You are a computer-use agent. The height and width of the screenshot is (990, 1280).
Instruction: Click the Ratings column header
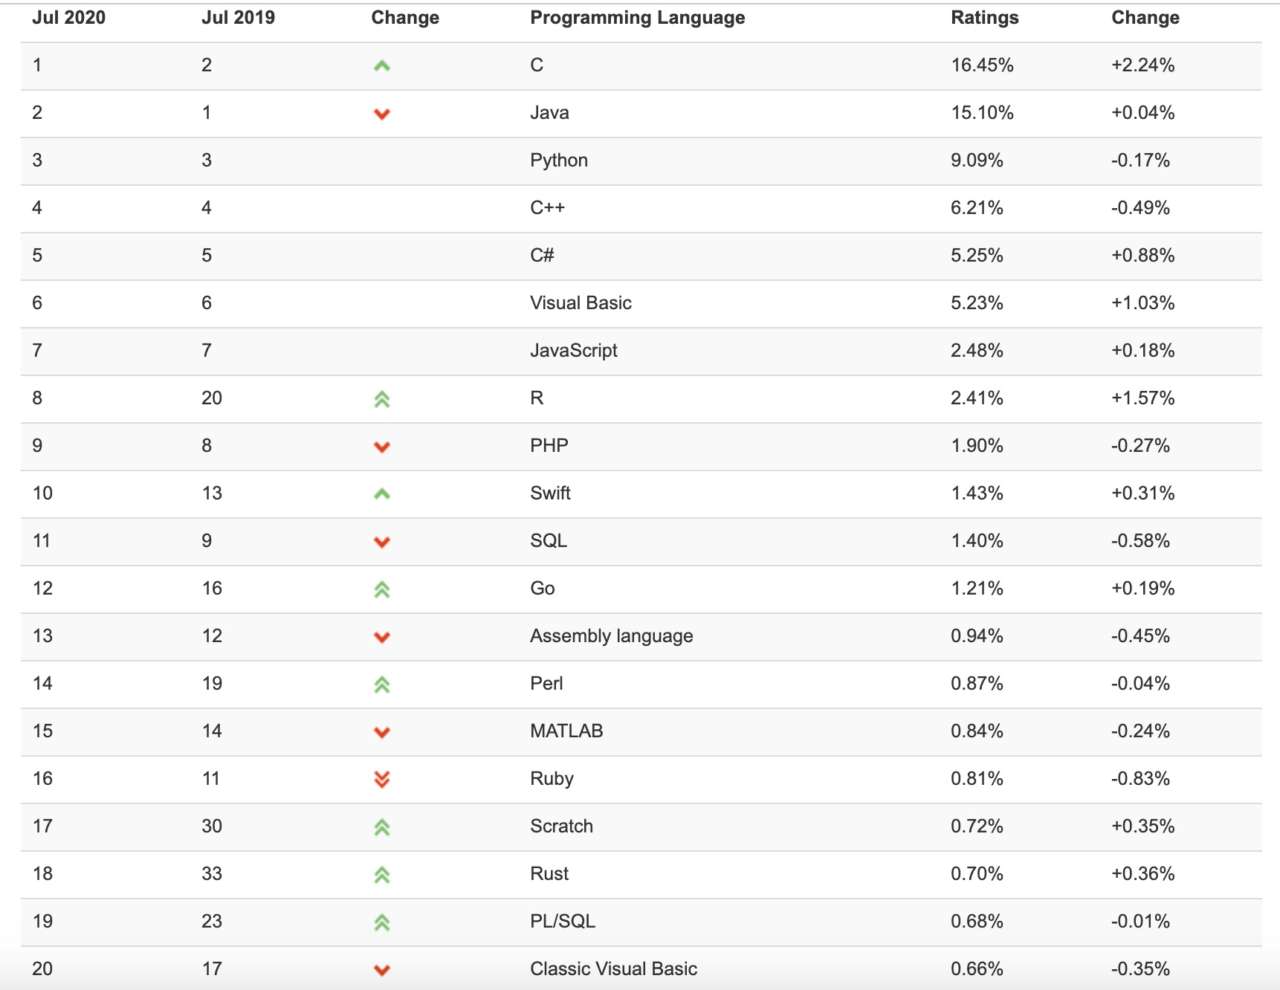[x=984, y=18]
